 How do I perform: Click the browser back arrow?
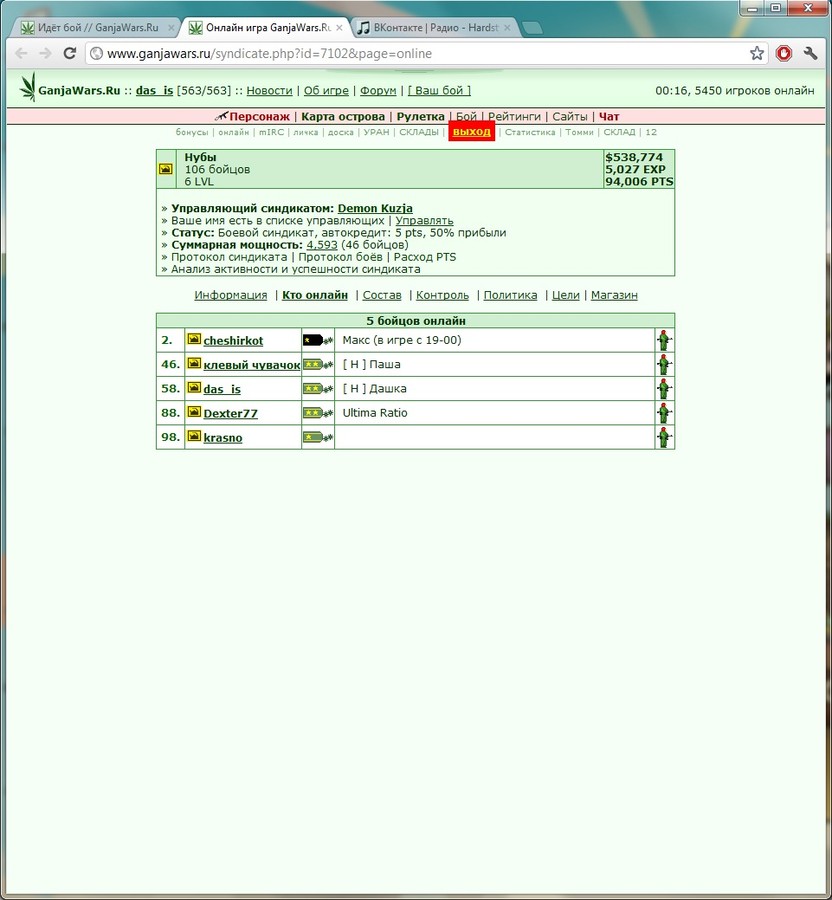tap(21, 53)
